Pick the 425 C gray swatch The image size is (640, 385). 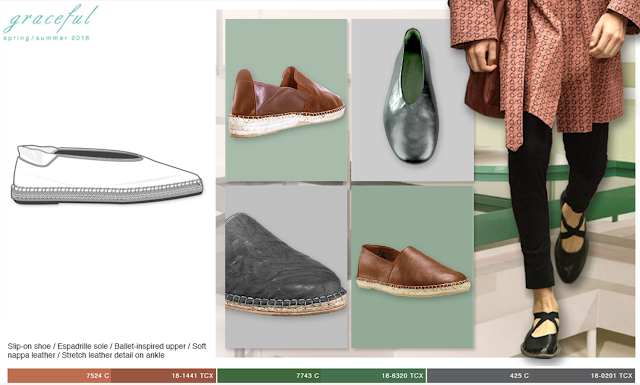[x=479, y=376]
